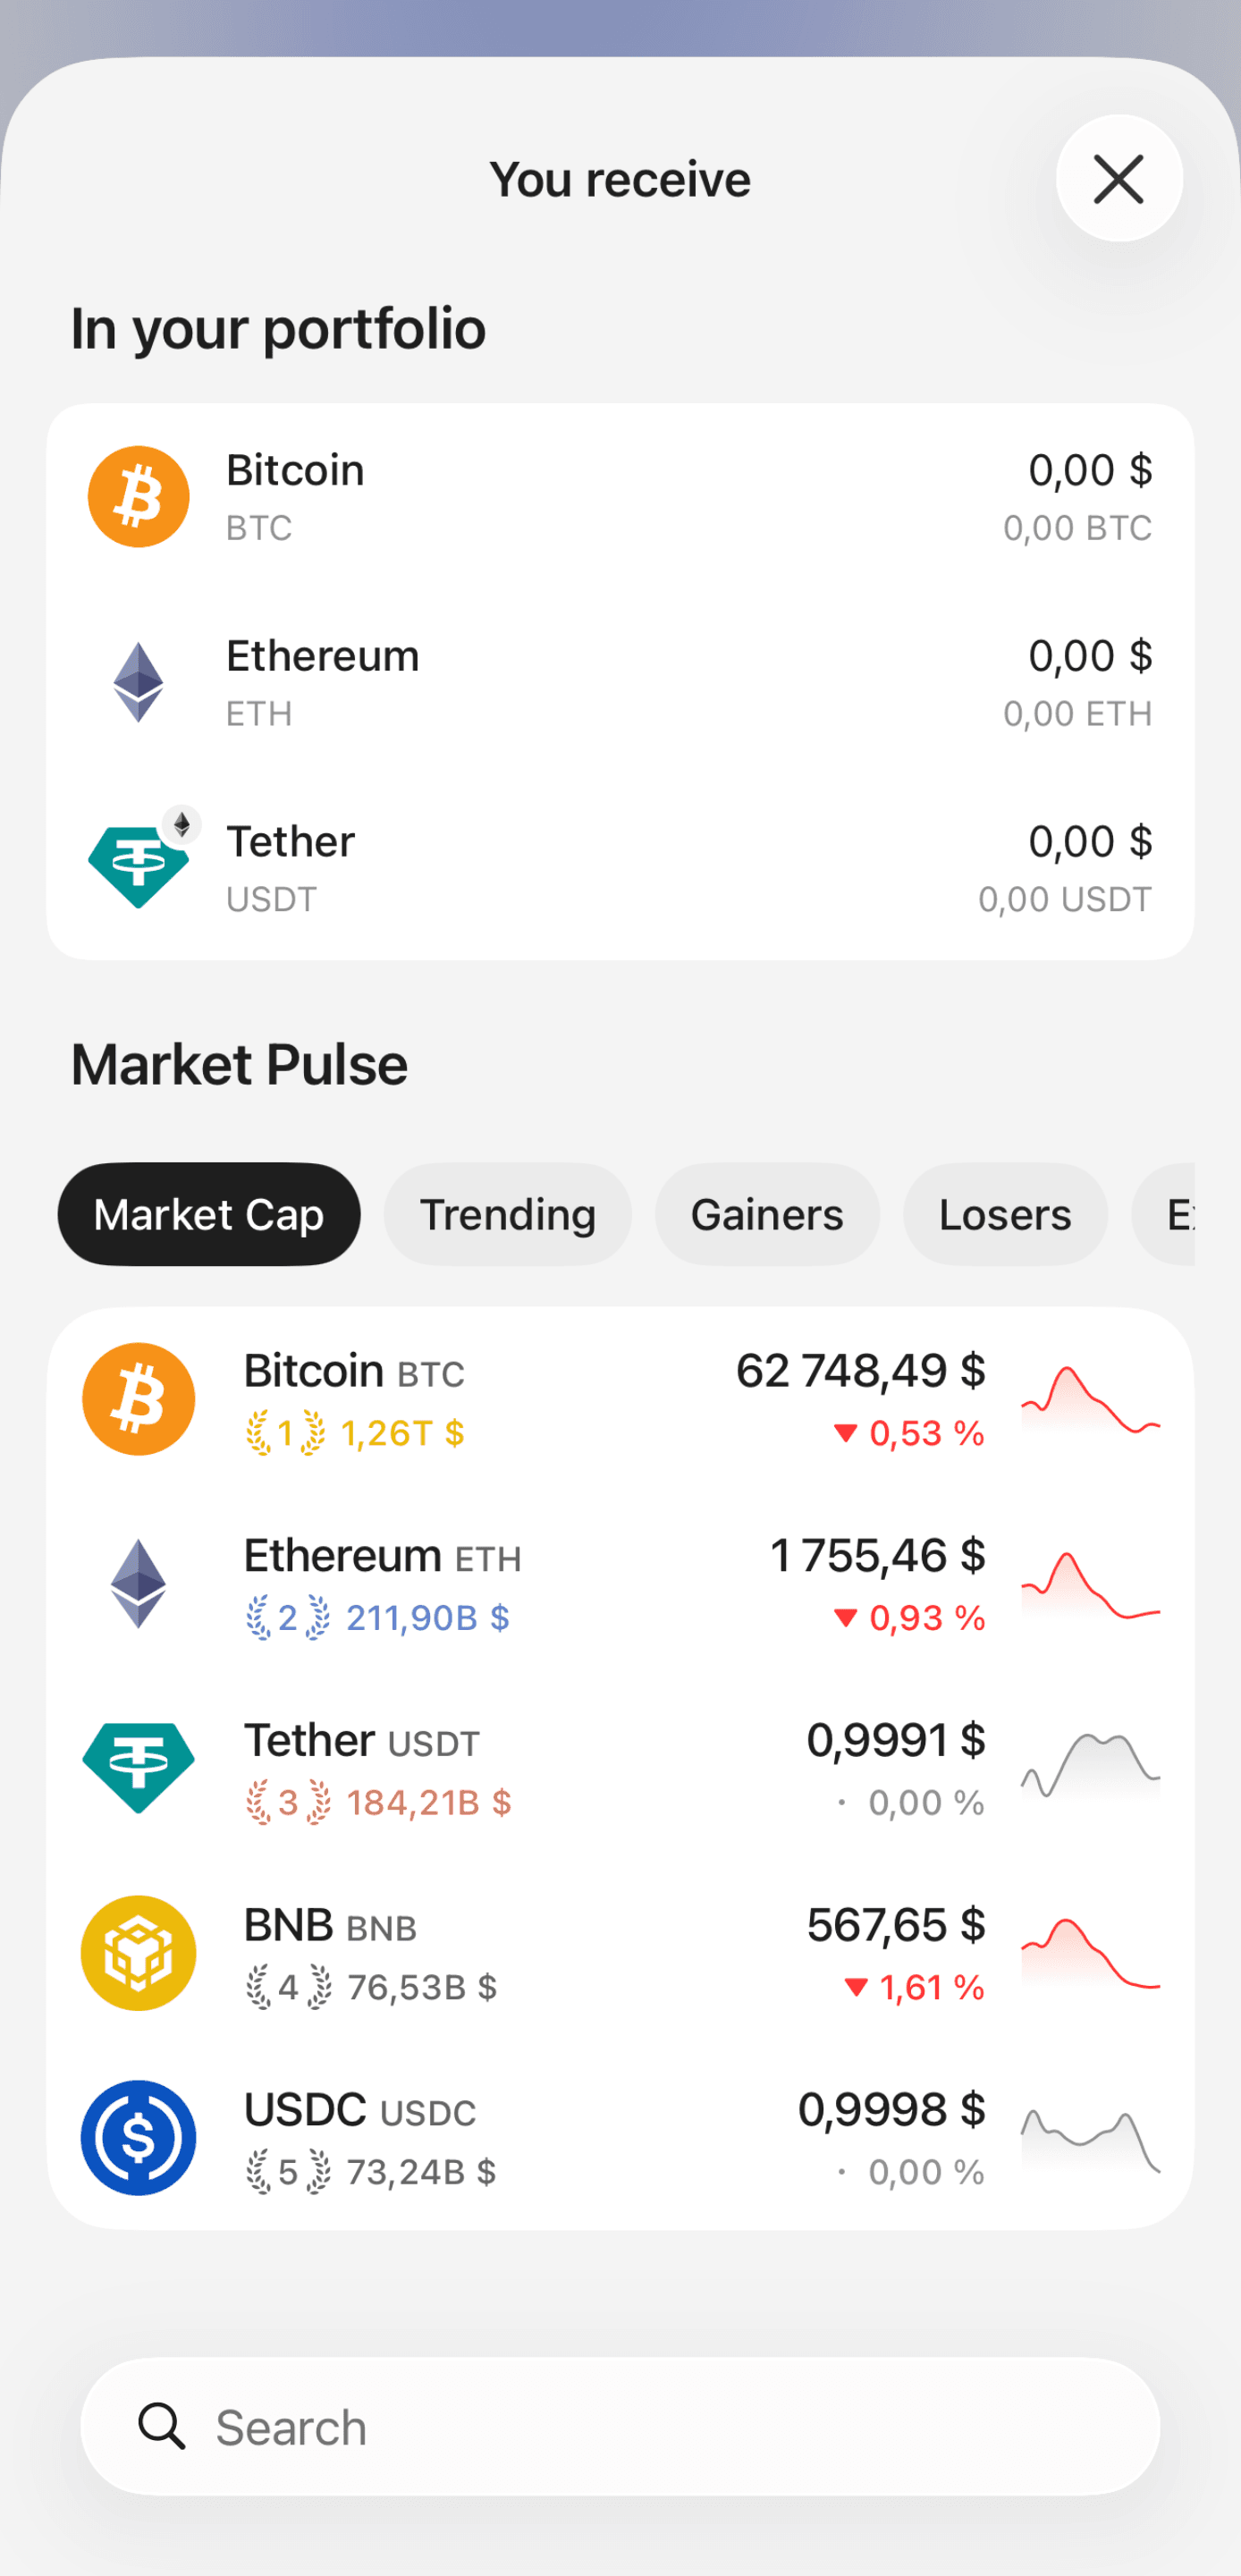This screenshot has width=1241, height=2576.
Task: Tap the Bitcoin icon in Market Pulse
Action: pos(138,1398)
